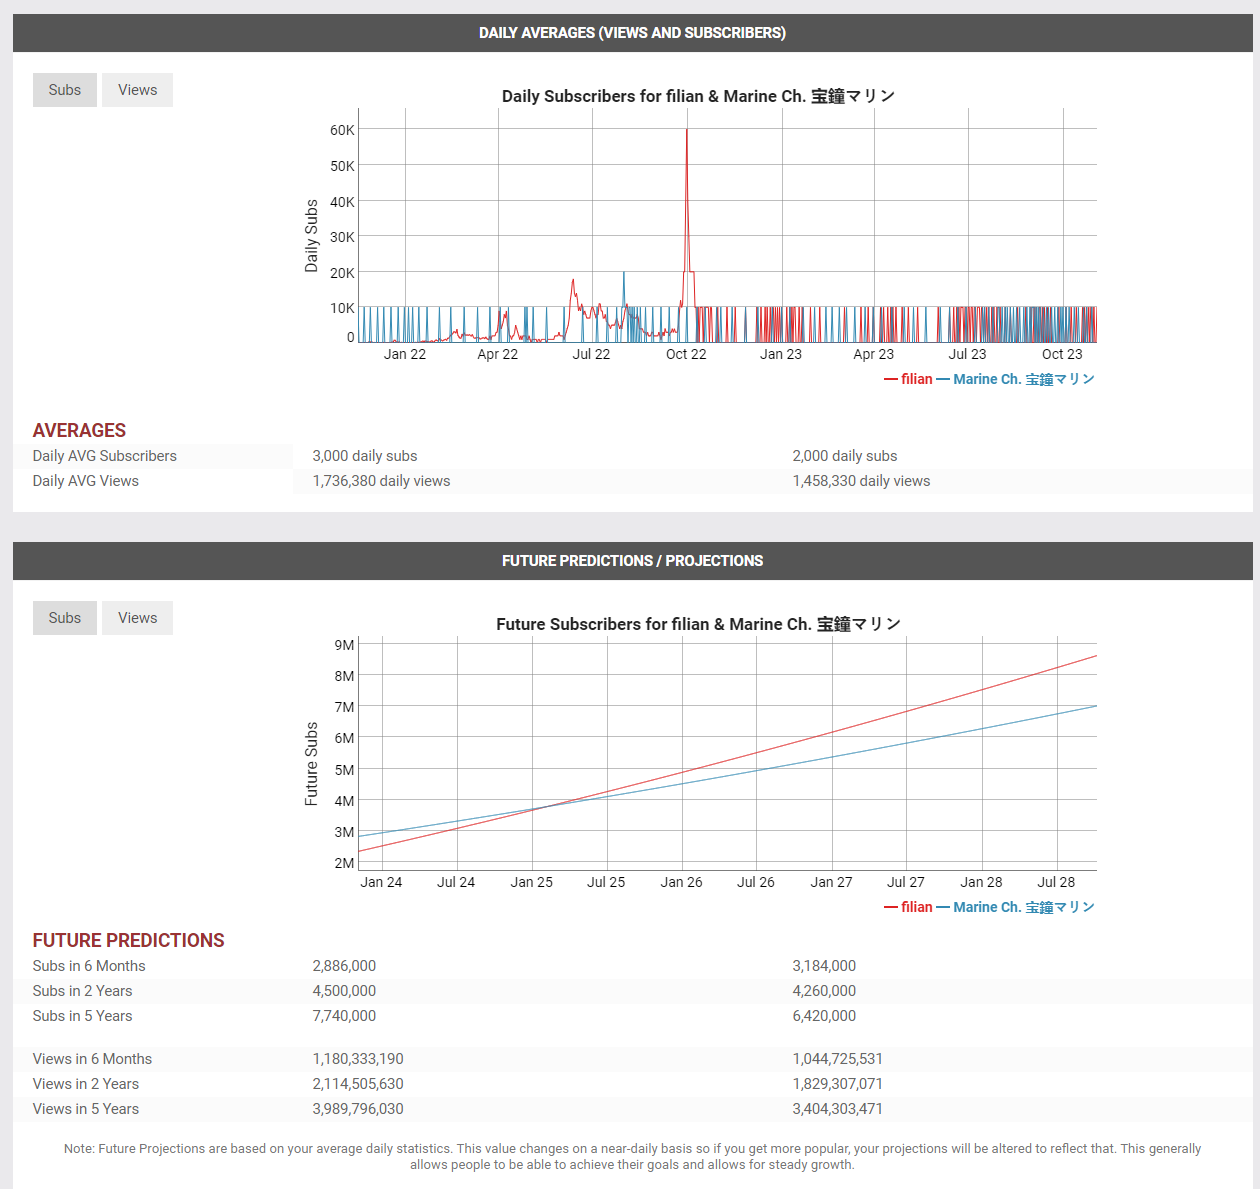Click the 1,458,330 daily views value

point(861,481)
